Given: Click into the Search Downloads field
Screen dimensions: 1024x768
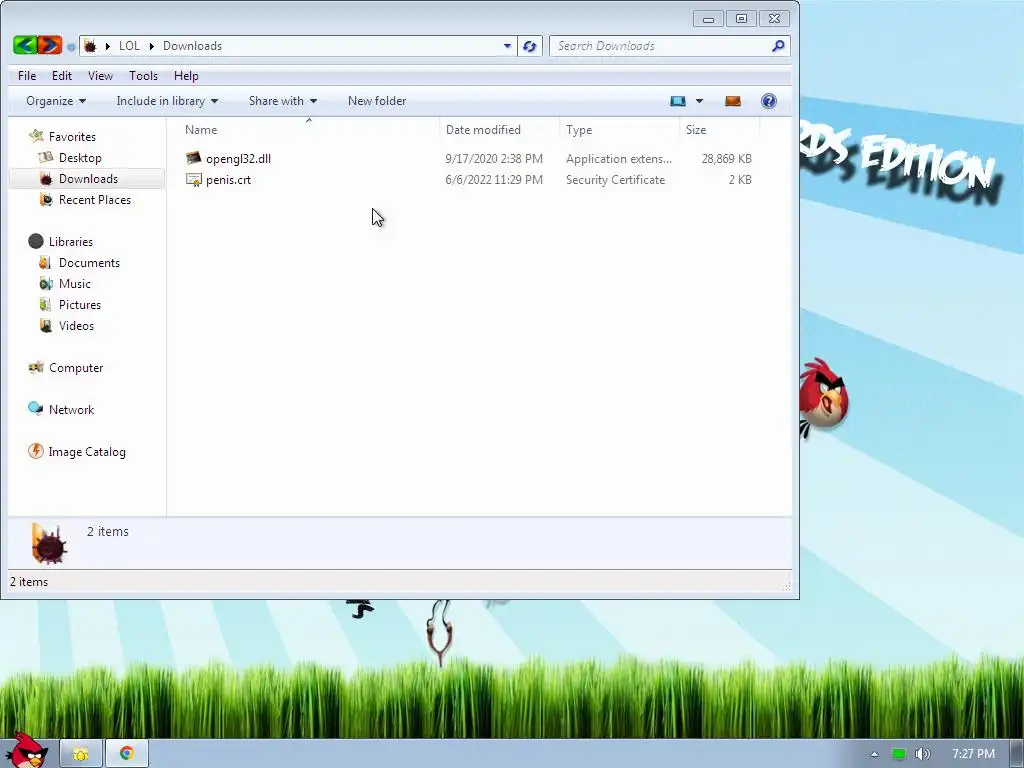Looking at the screenshot, I should [660, 46].
